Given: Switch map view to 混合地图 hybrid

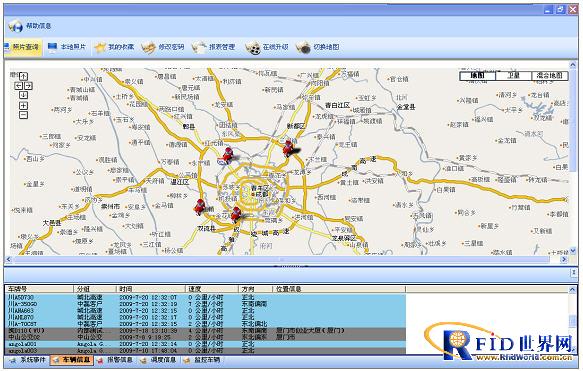Looking at the screenshot, I should (550, 76).
